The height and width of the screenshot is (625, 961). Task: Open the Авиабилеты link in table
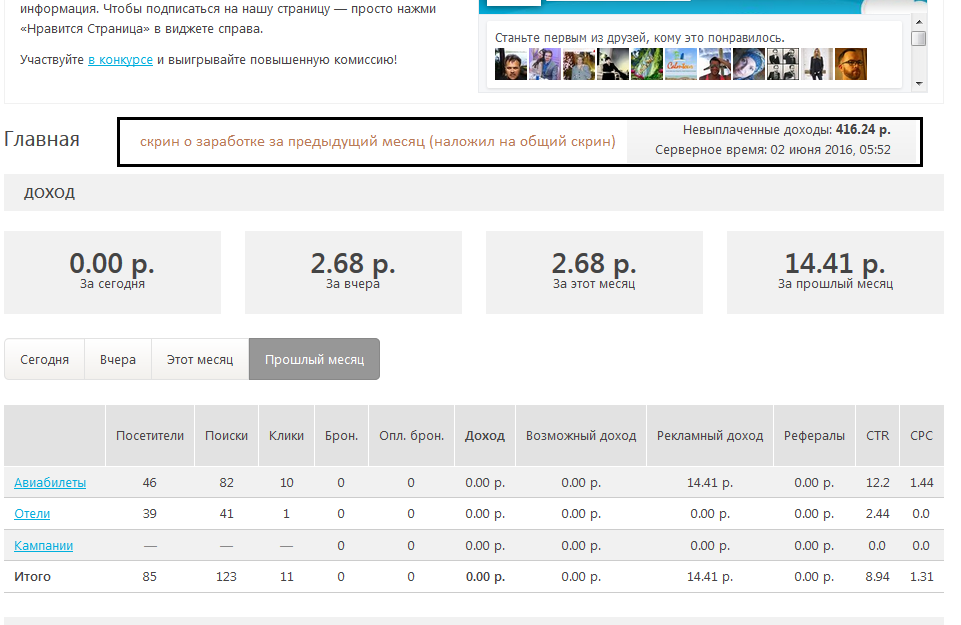tap(50, 482)
